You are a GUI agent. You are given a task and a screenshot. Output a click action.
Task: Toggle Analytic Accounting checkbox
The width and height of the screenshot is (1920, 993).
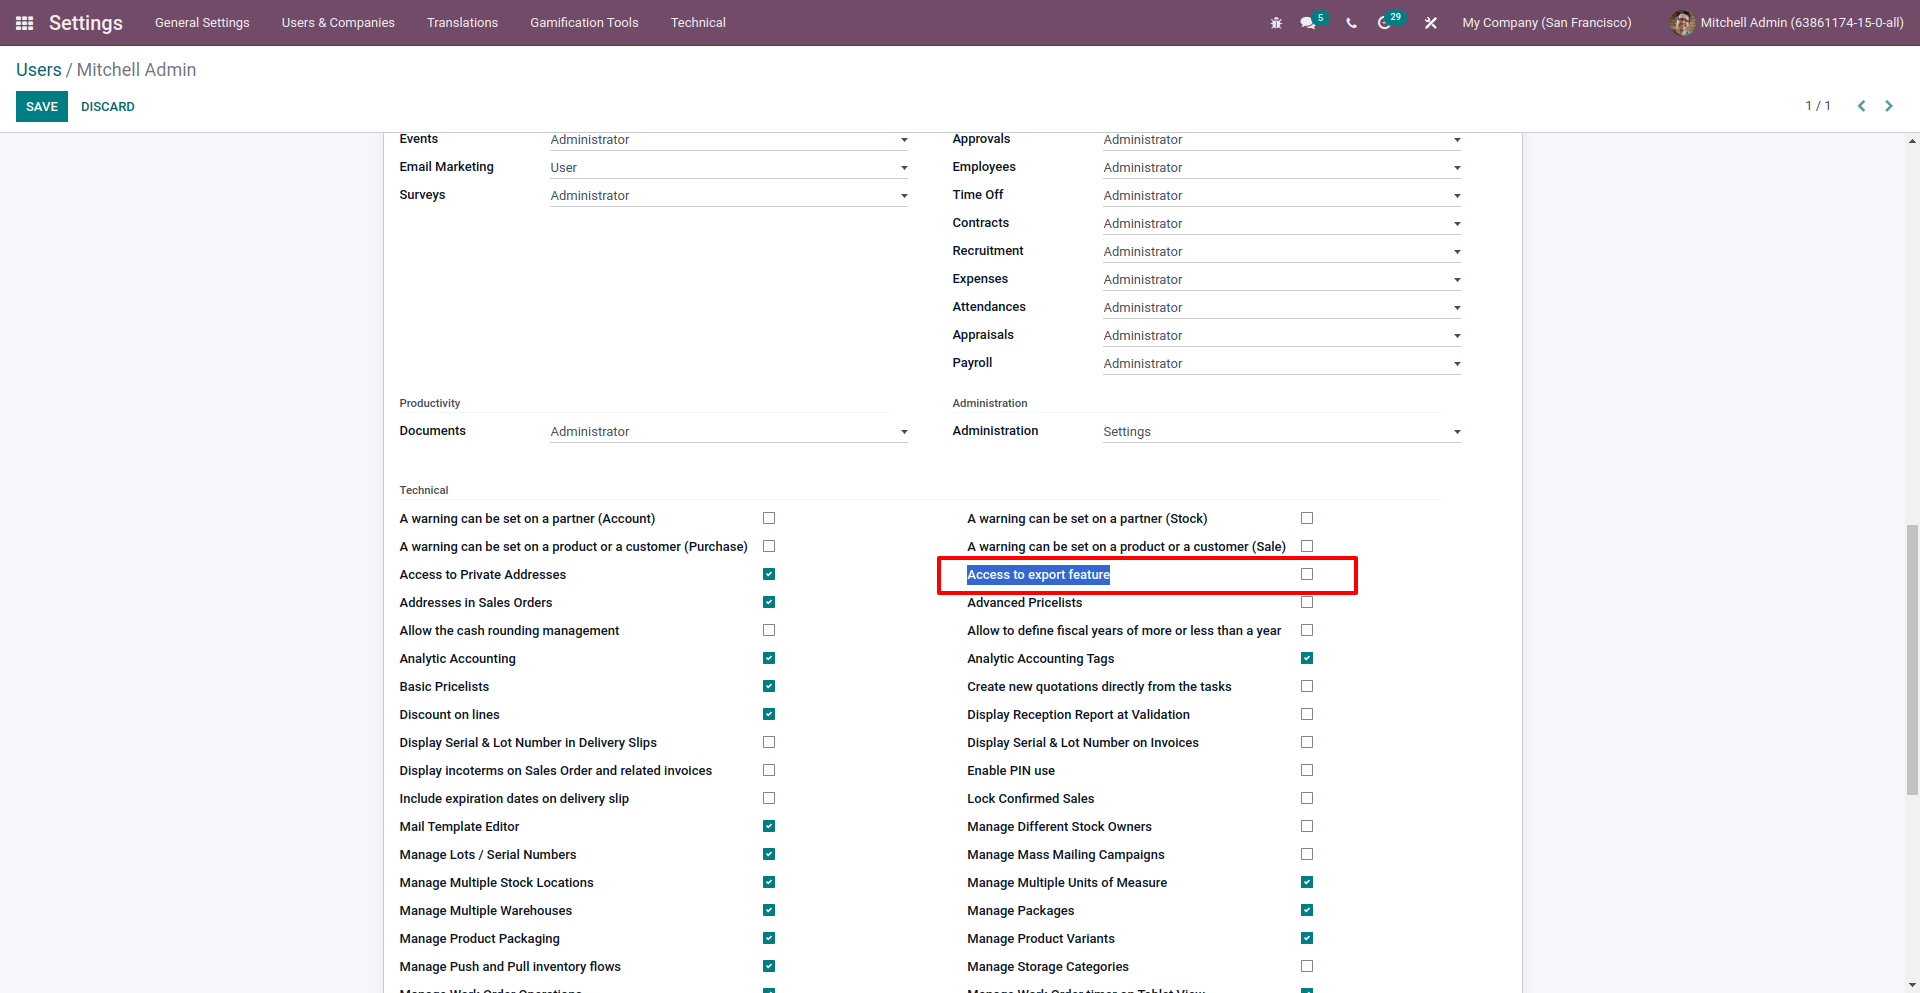click(x=769, y=658)
